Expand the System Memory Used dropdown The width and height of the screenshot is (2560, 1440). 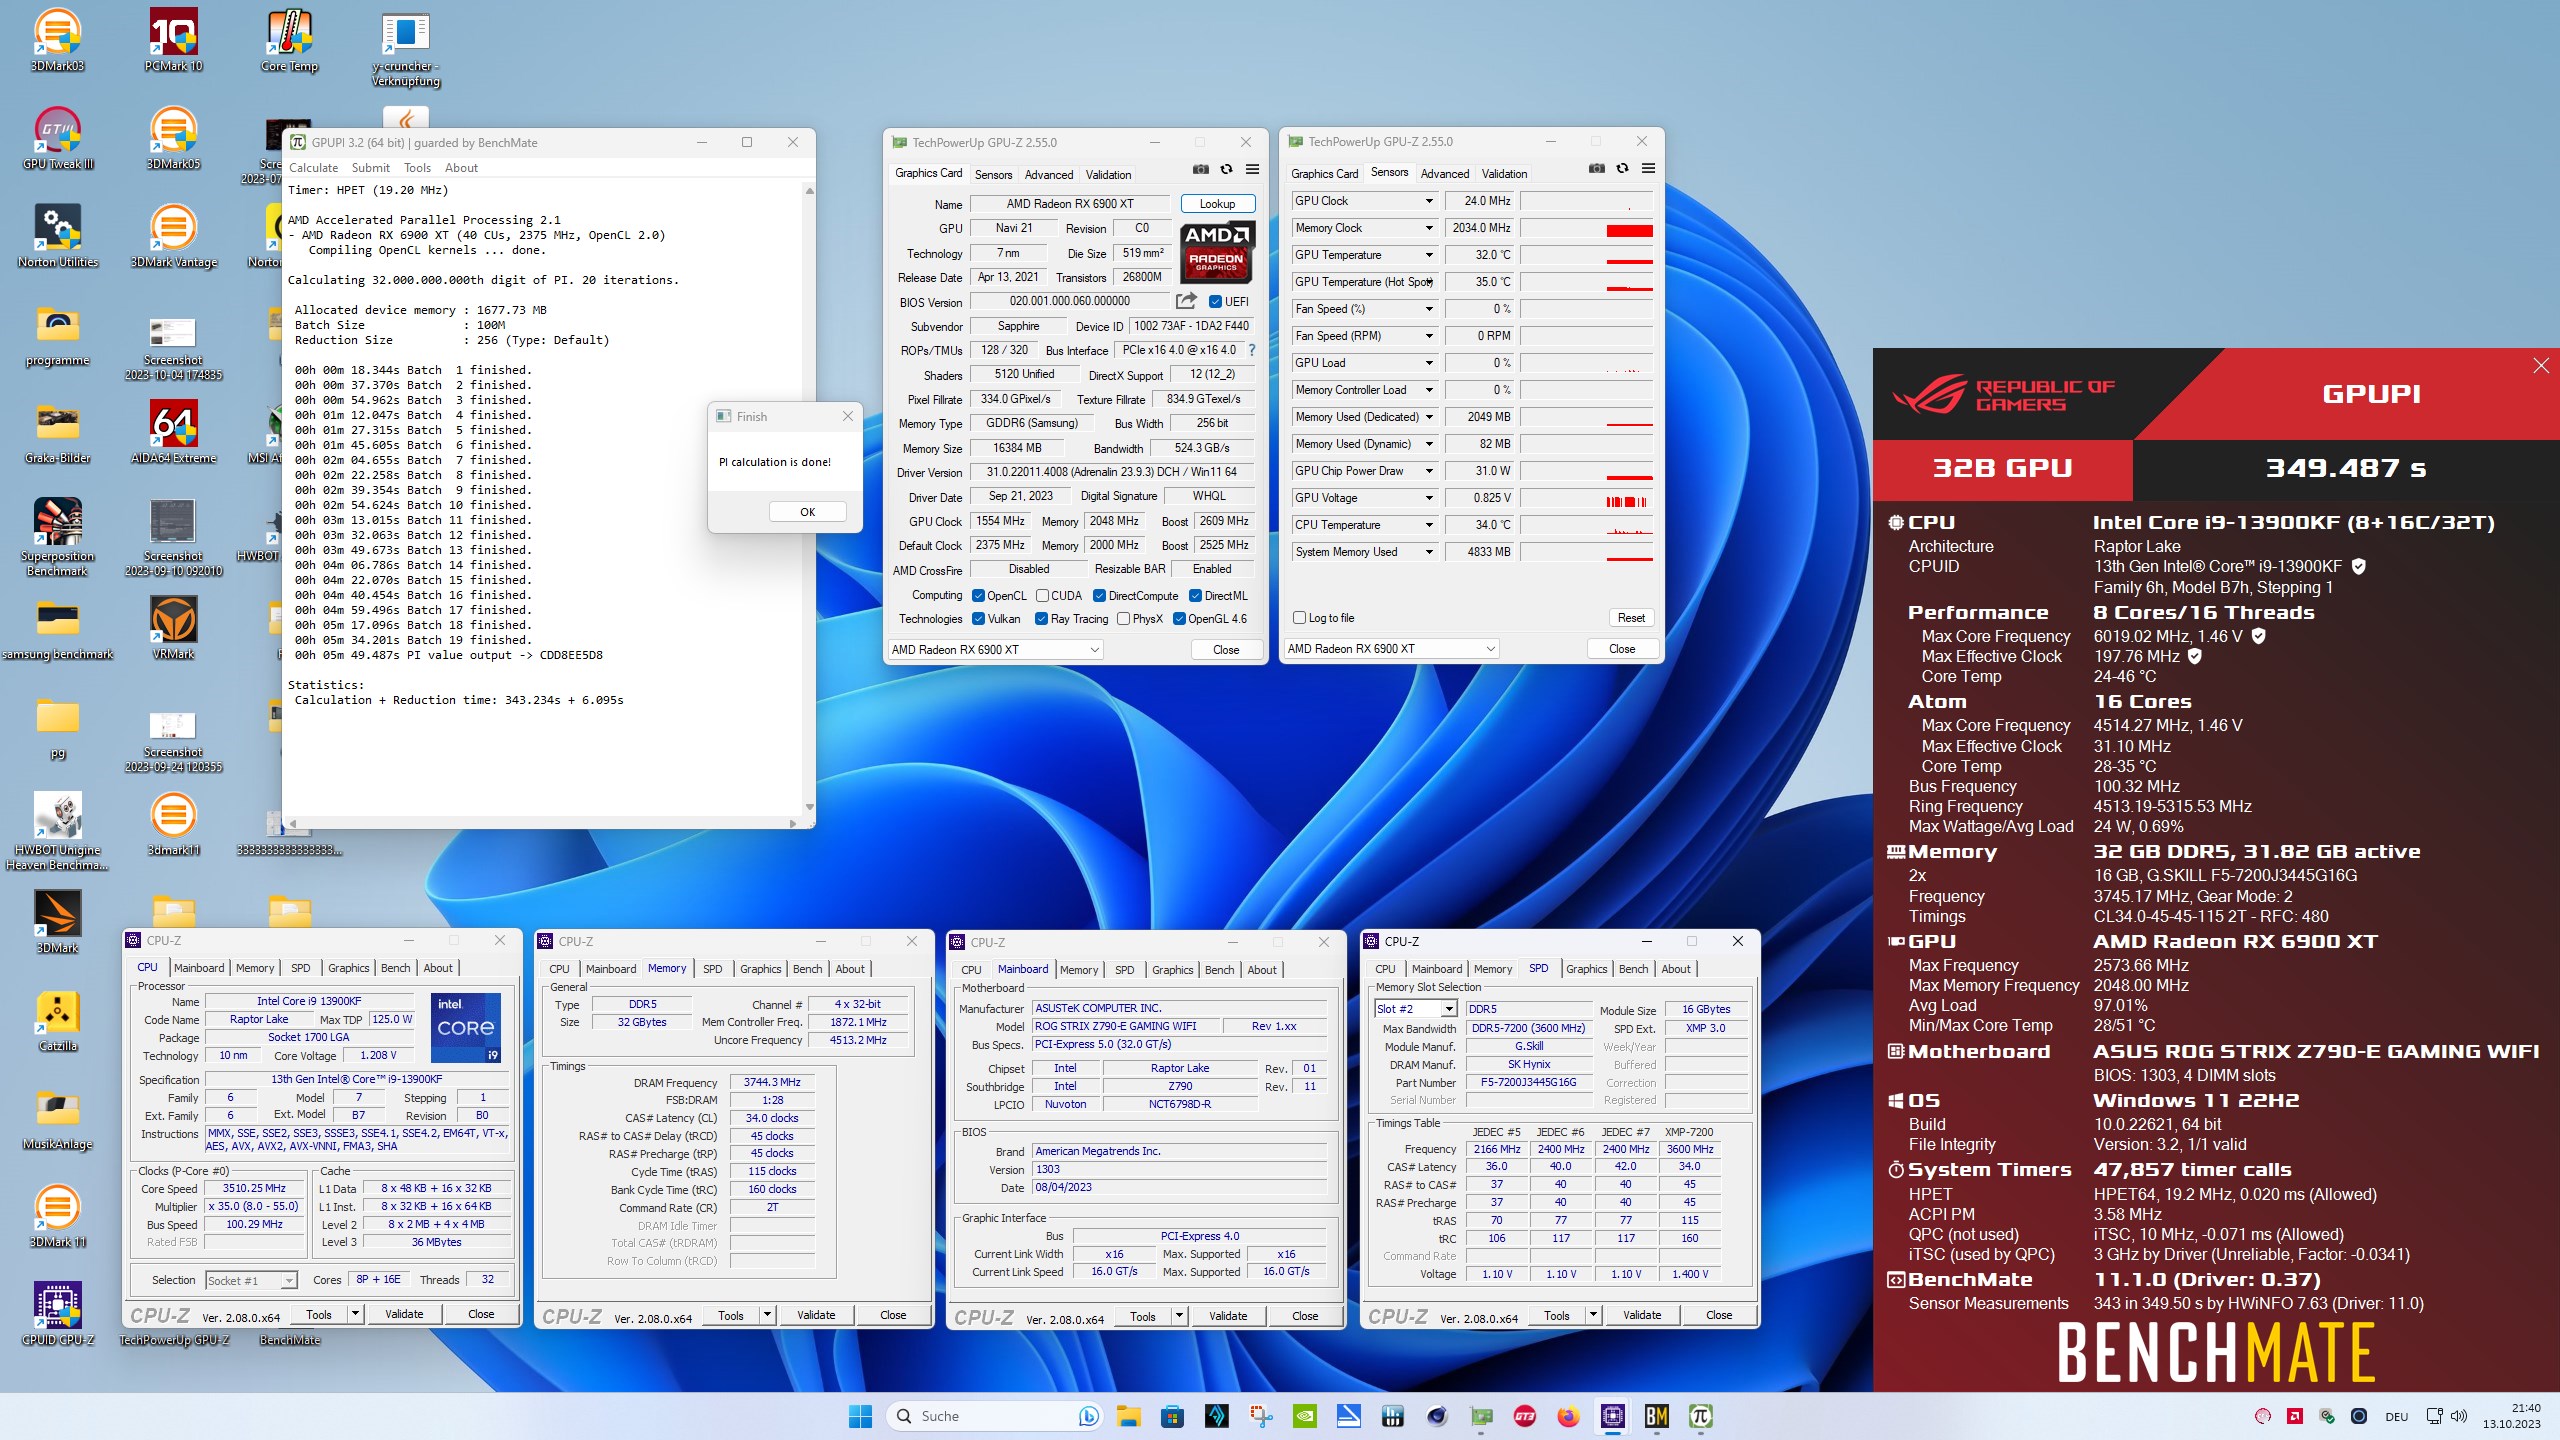(x=1429, y=552)
